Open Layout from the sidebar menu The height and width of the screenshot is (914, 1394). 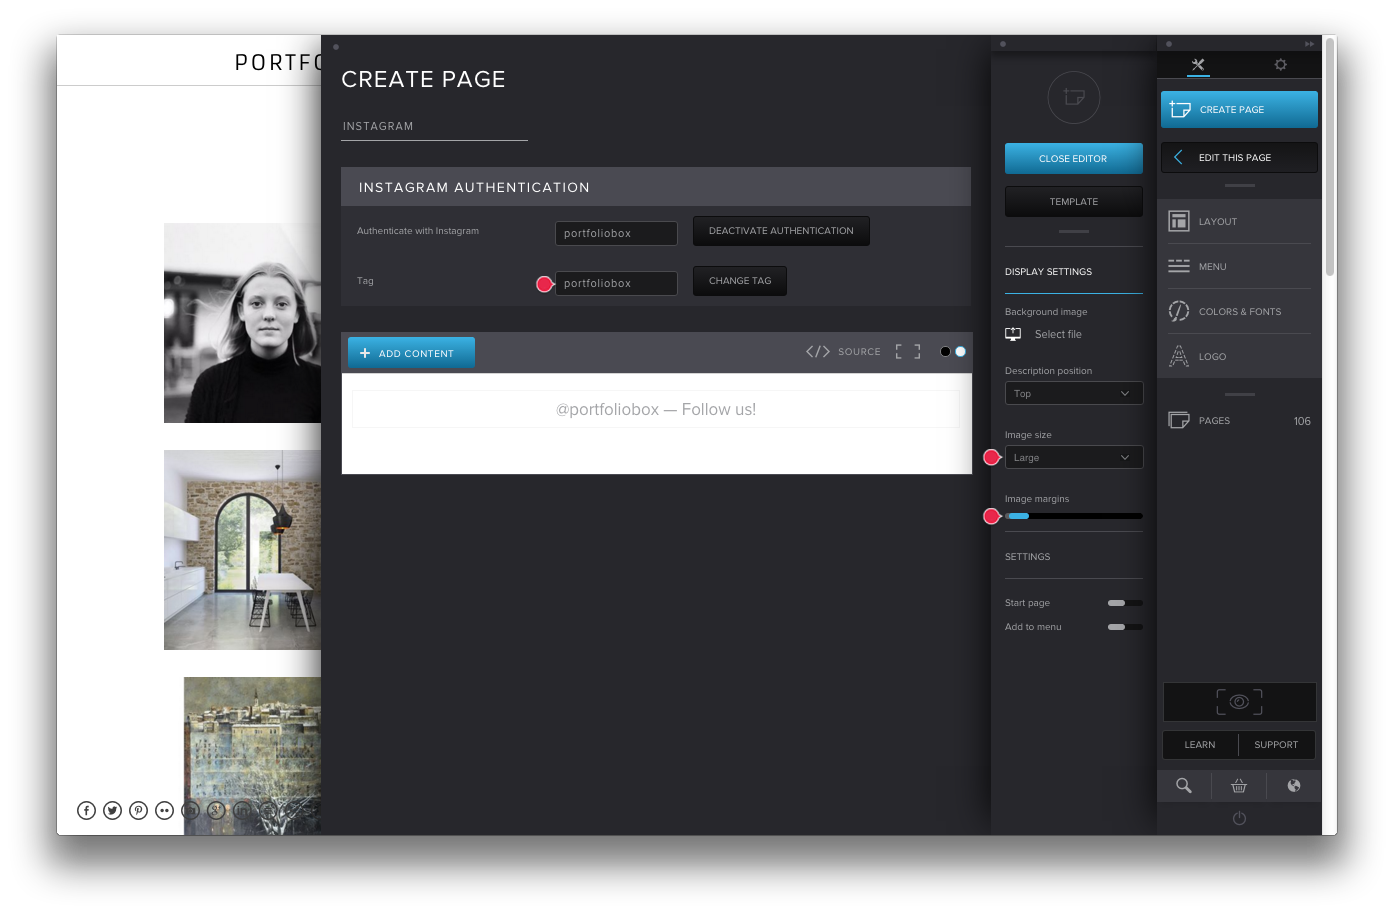click(x=1239, y=221)
